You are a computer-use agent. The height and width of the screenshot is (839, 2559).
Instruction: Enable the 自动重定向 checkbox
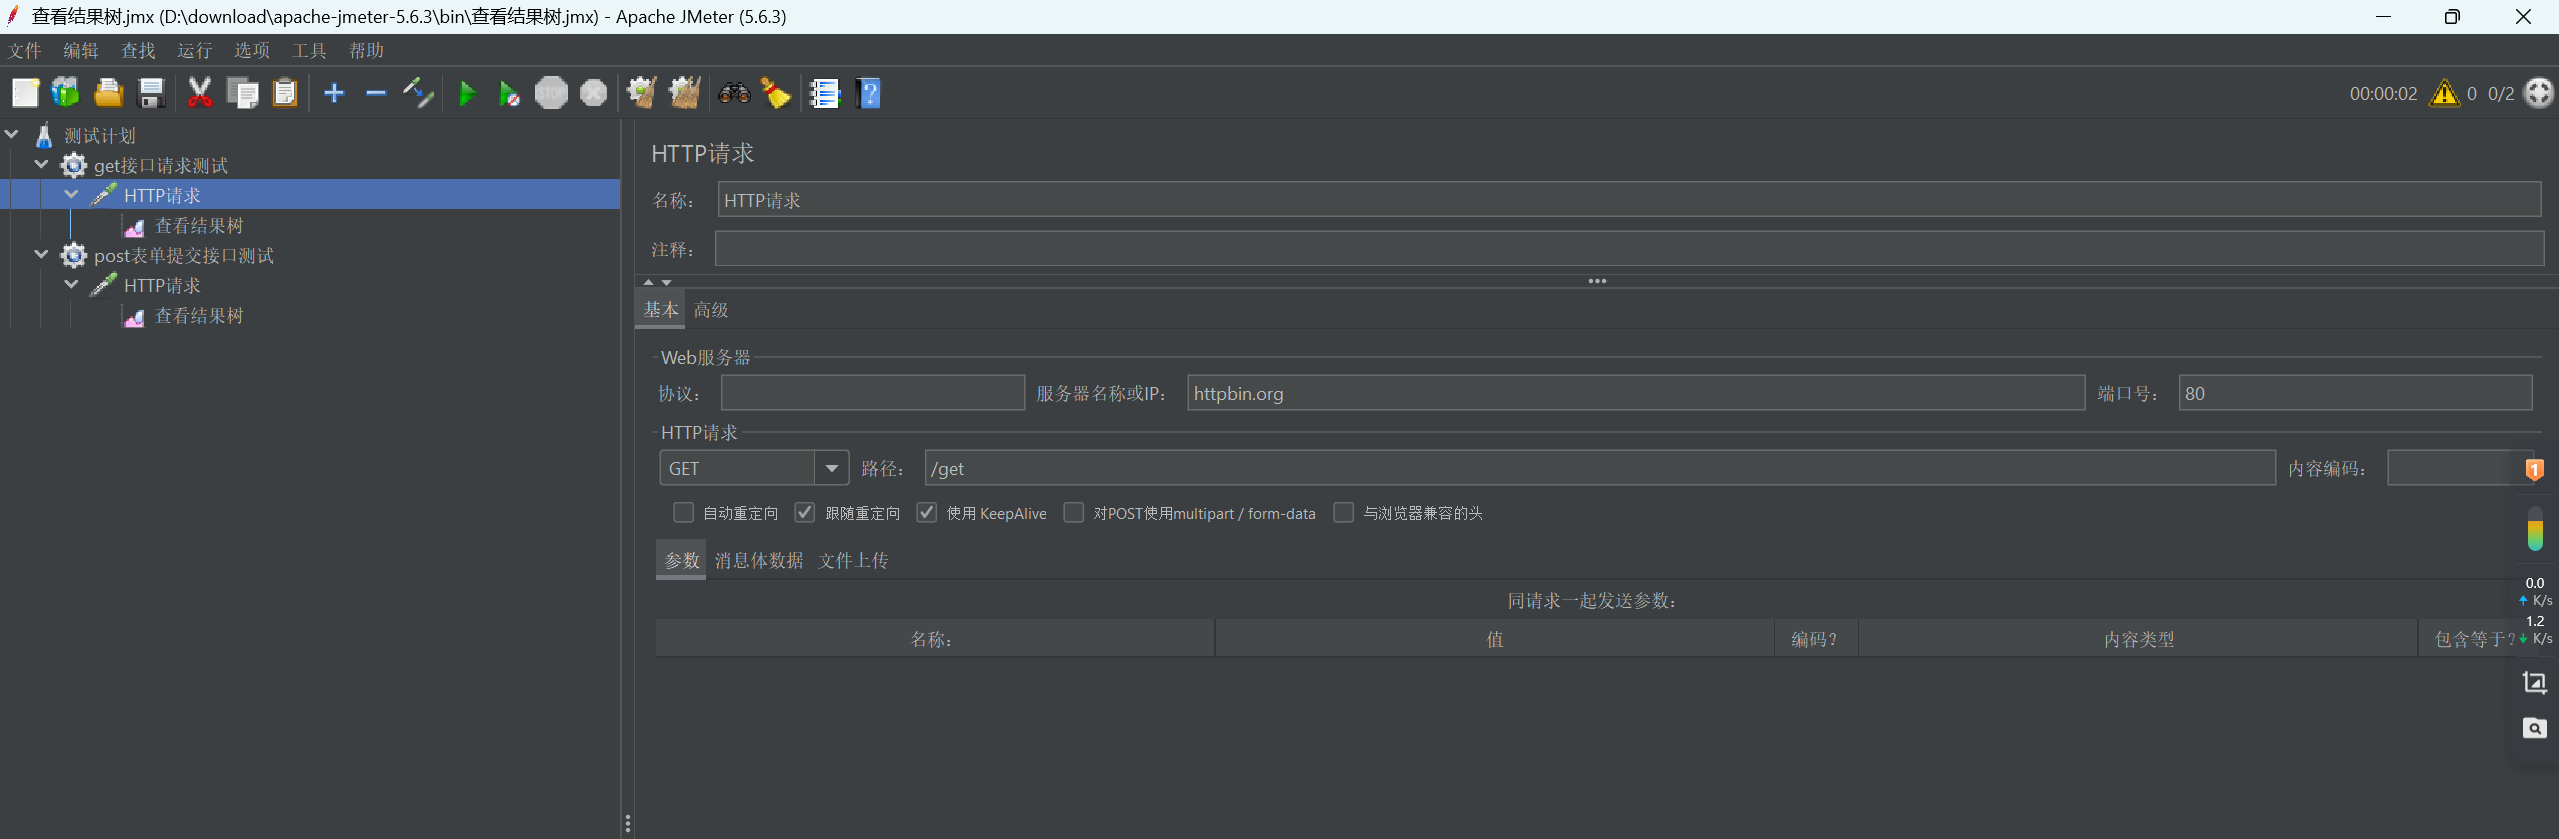[684, 512]
